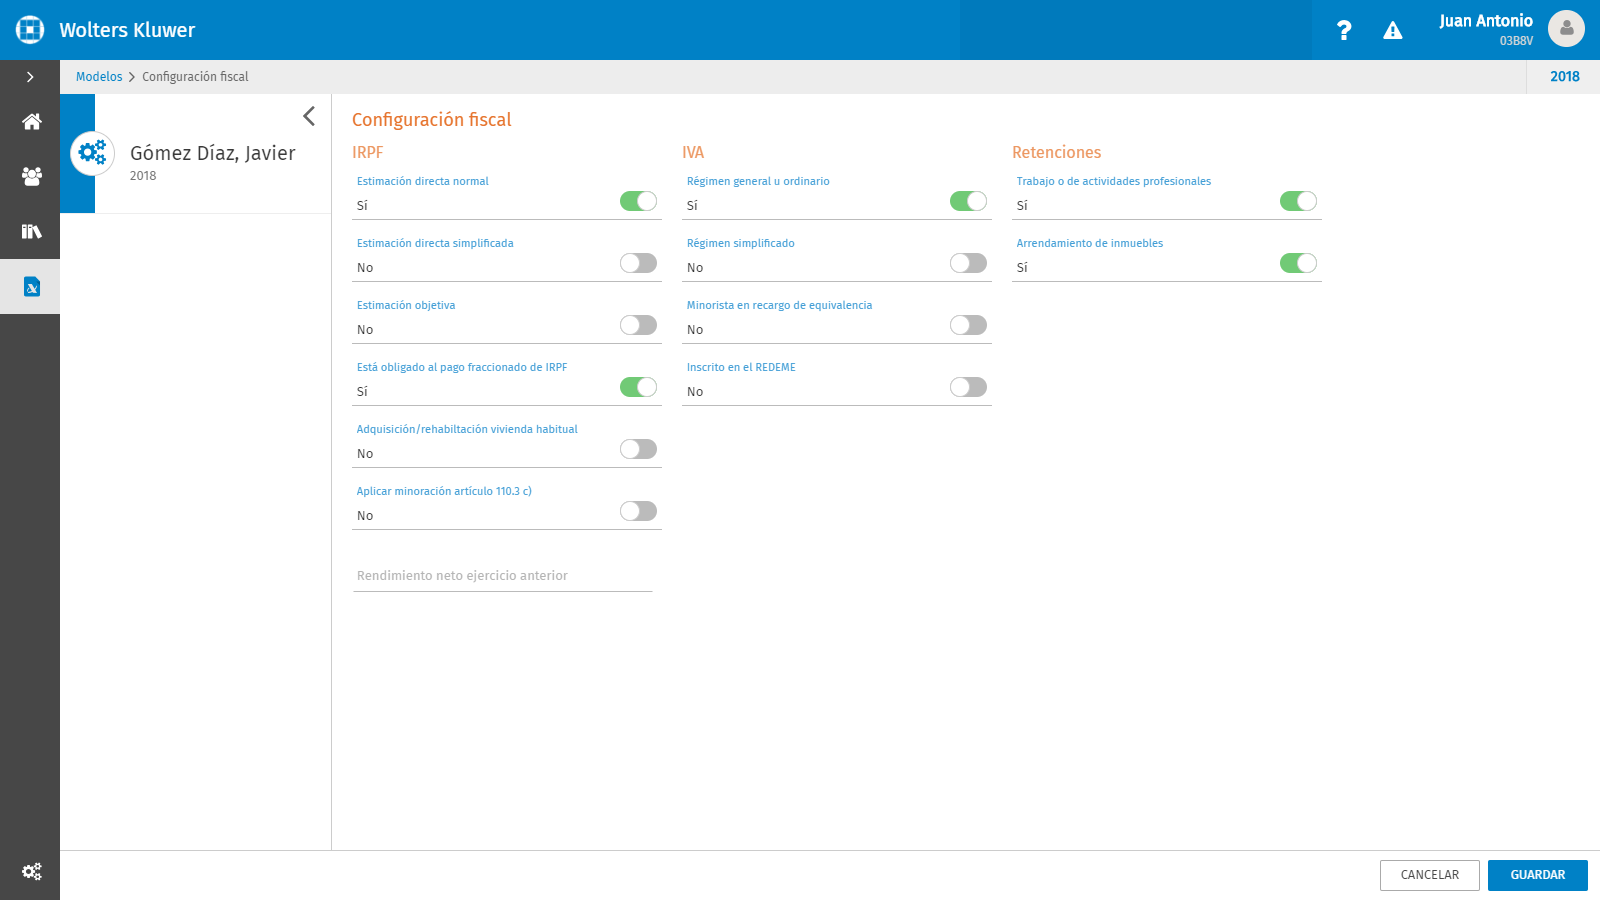Open the warning alerts triangle icon
1600x900 pixels.
[x=1392, y=31]
